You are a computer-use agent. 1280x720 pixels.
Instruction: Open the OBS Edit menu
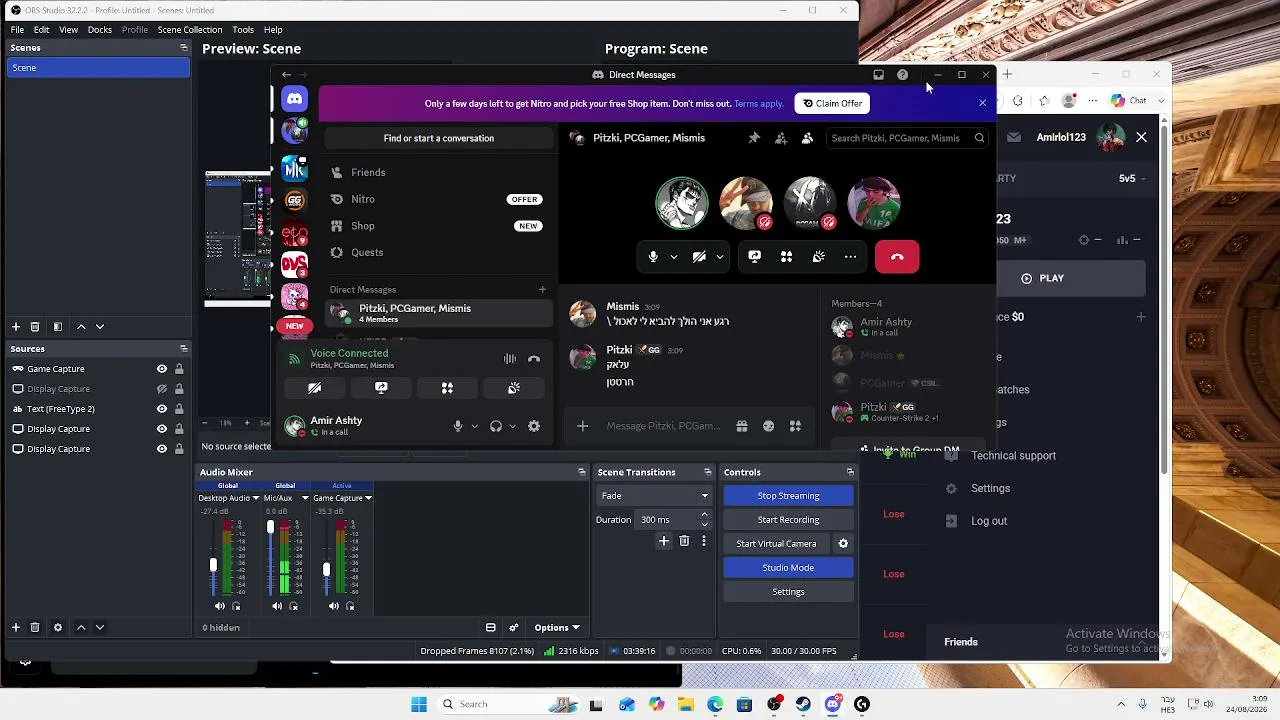coord(41,30)
